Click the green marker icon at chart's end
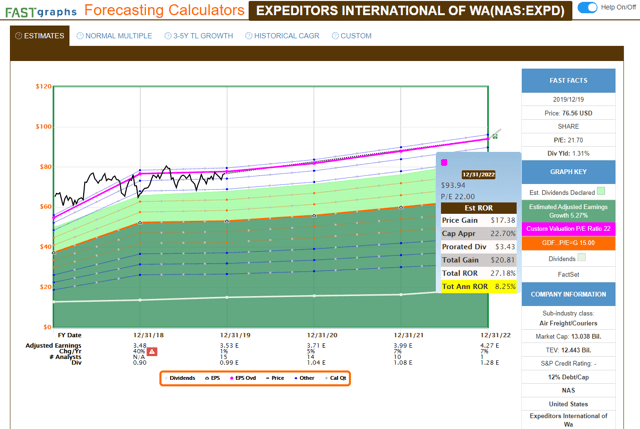This screenshot has width=640, height=429. [495, 136]
